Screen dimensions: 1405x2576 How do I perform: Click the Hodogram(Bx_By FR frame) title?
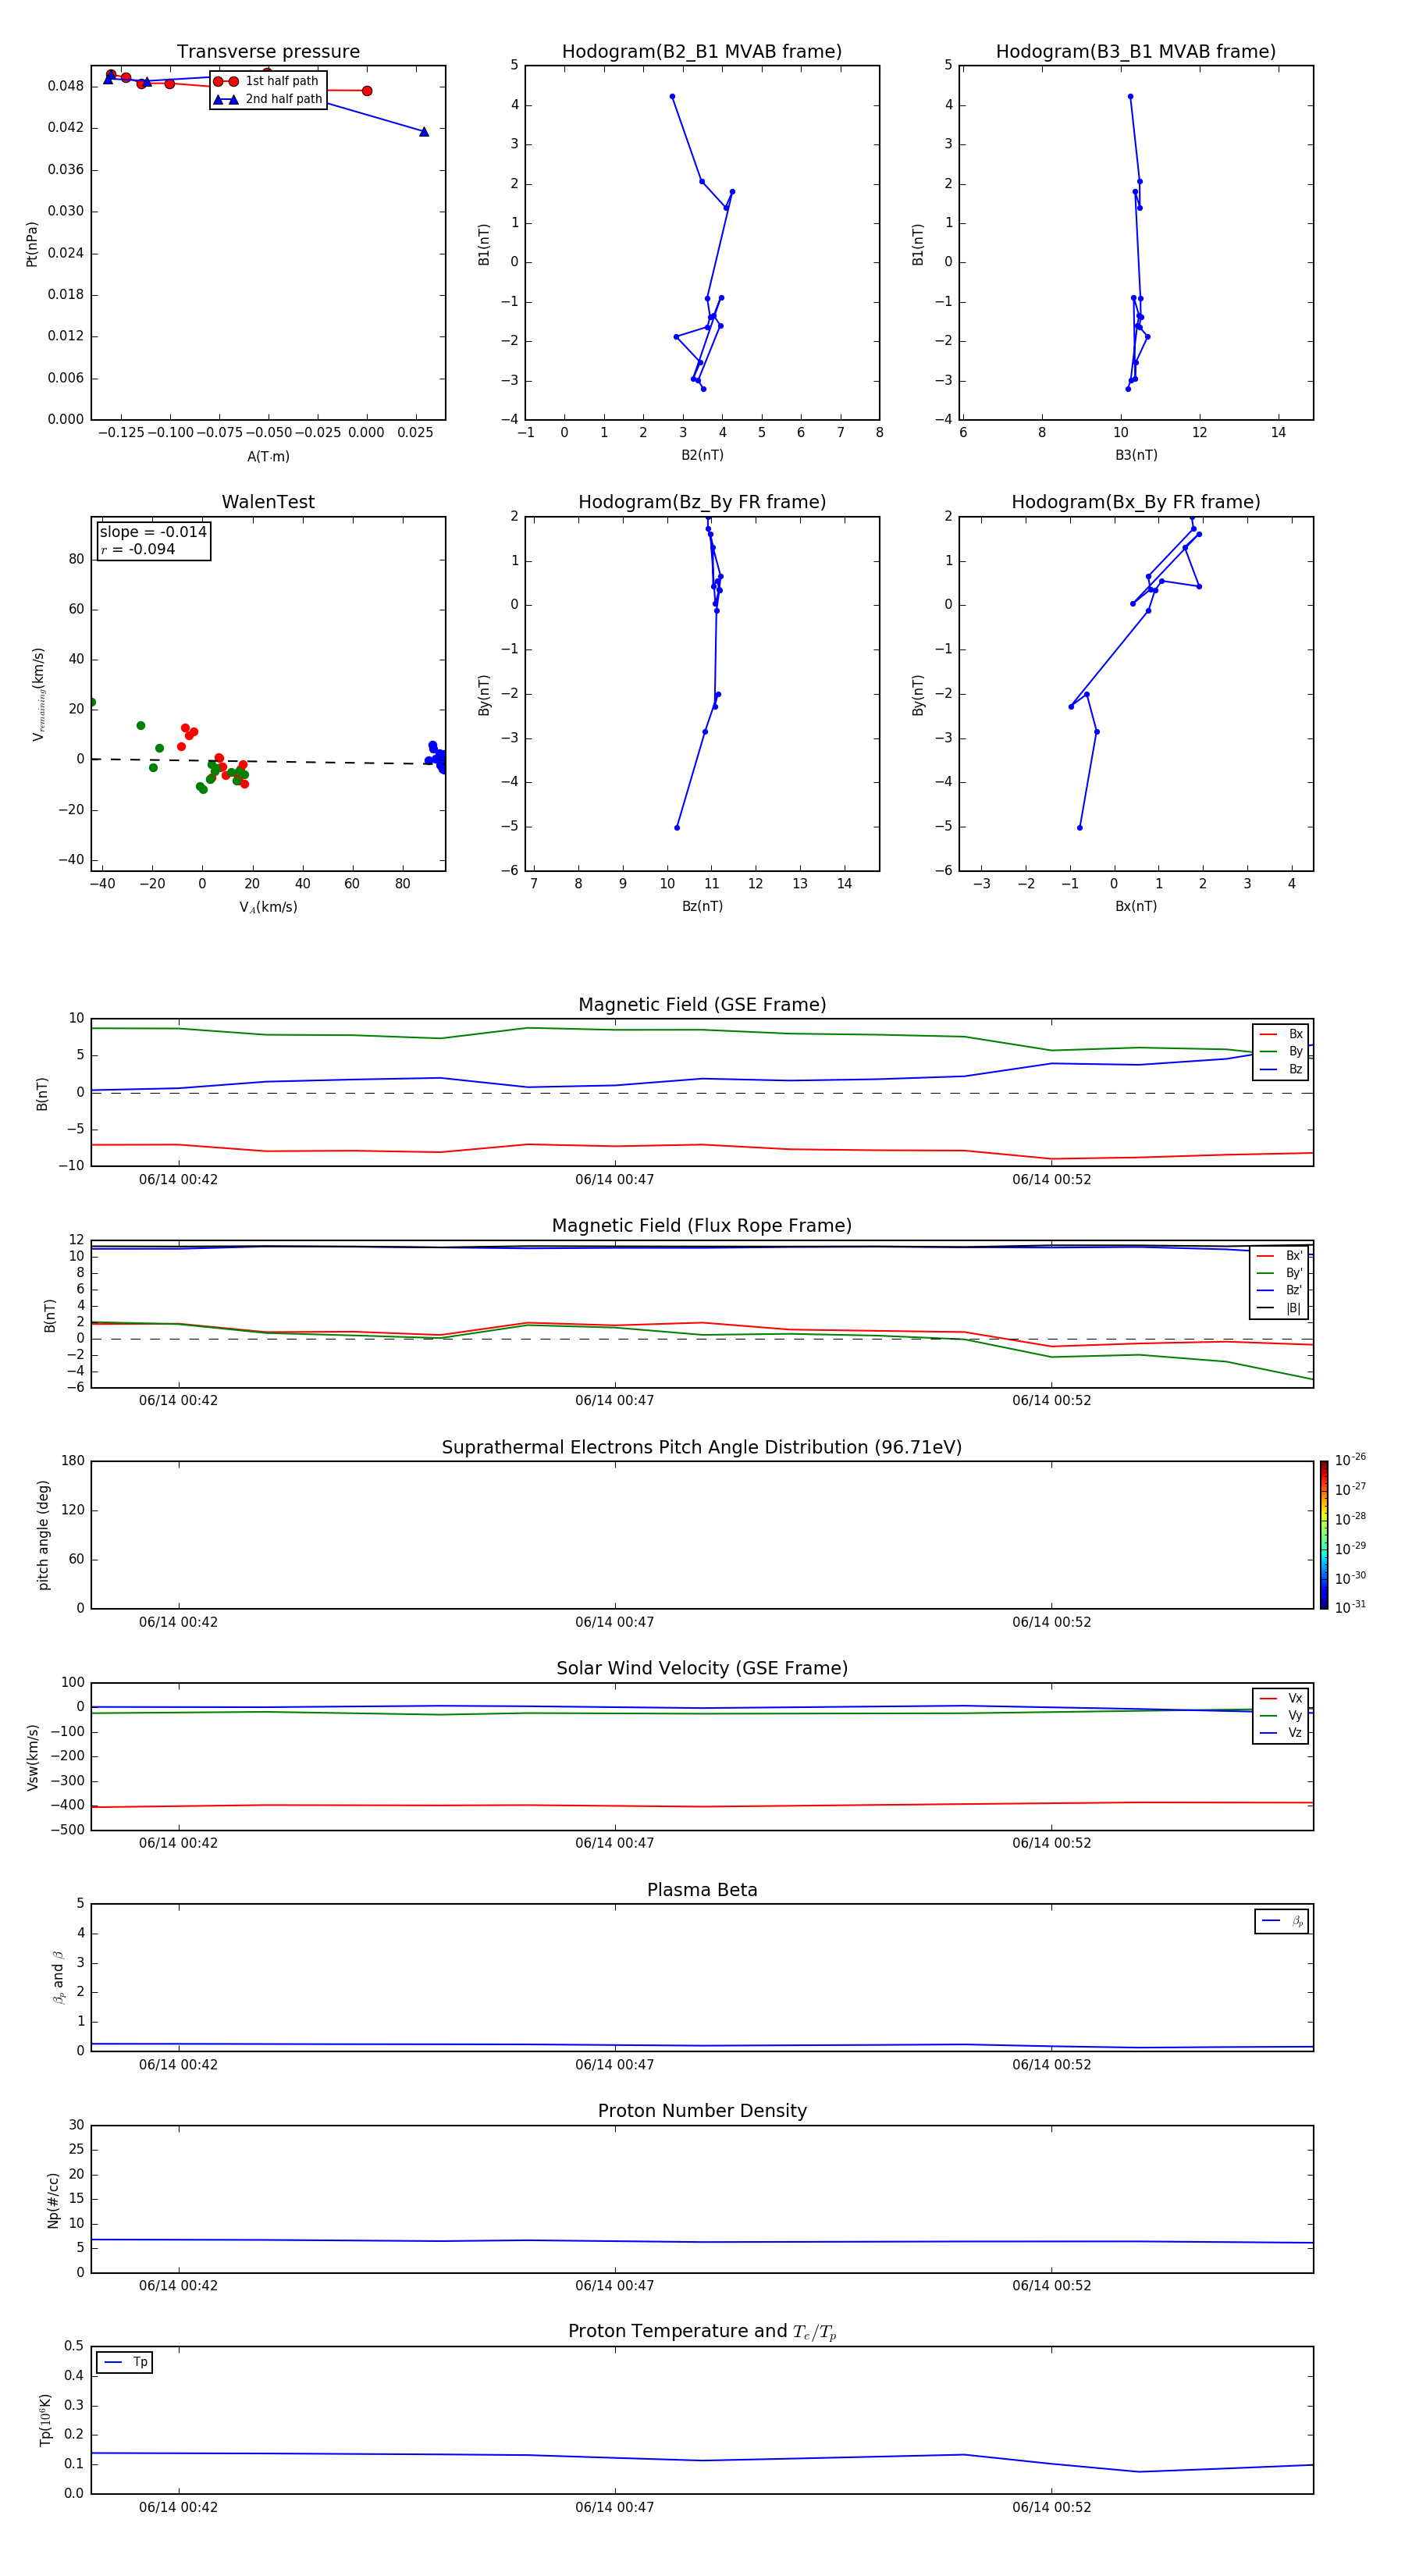[x=1136, y=502]
